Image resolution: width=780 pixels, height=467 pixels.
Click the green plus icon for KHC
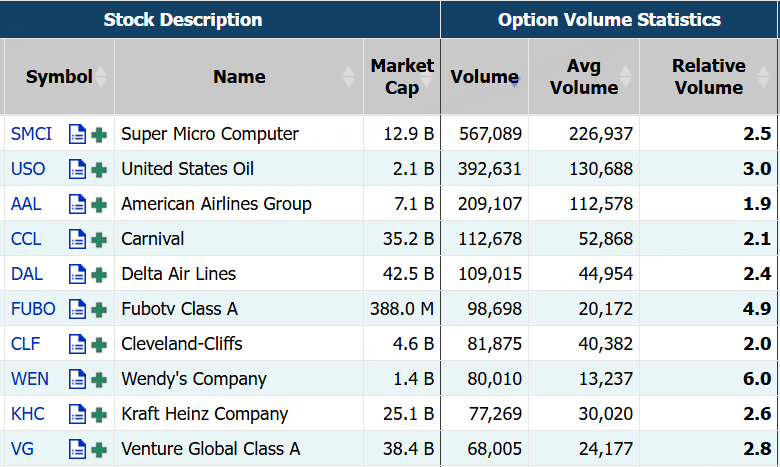[99, 415]
